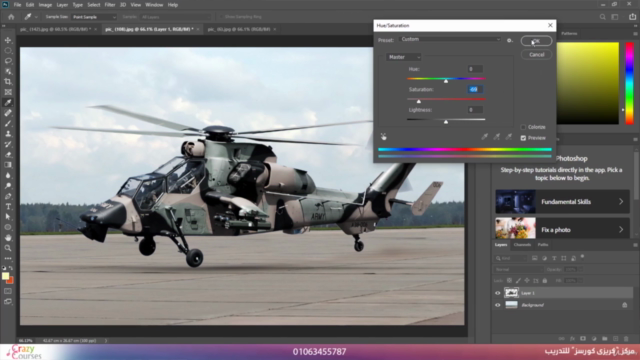Click the Saturation slider handle
640x360 pixels.
click(419, 101)
